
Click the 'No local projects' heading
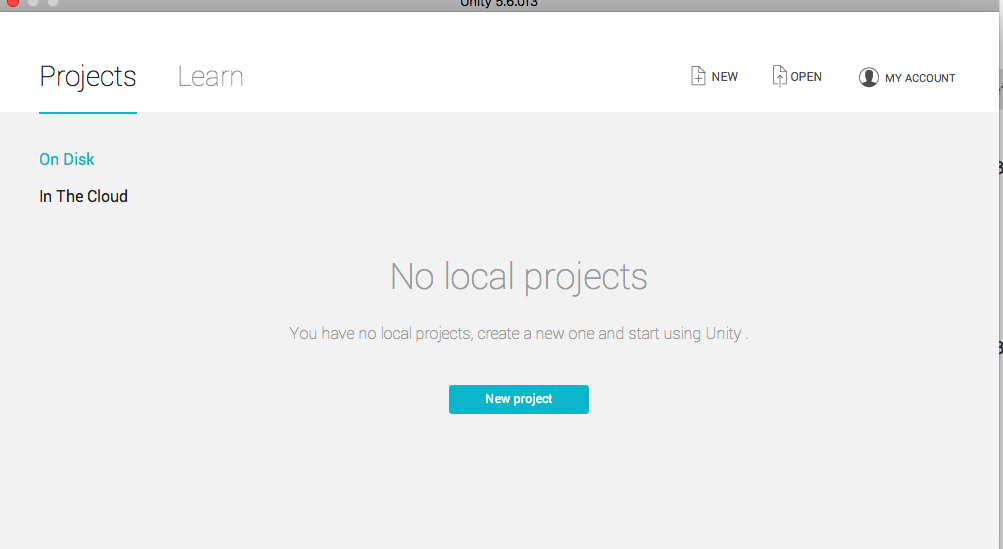[x=519, y=277]
